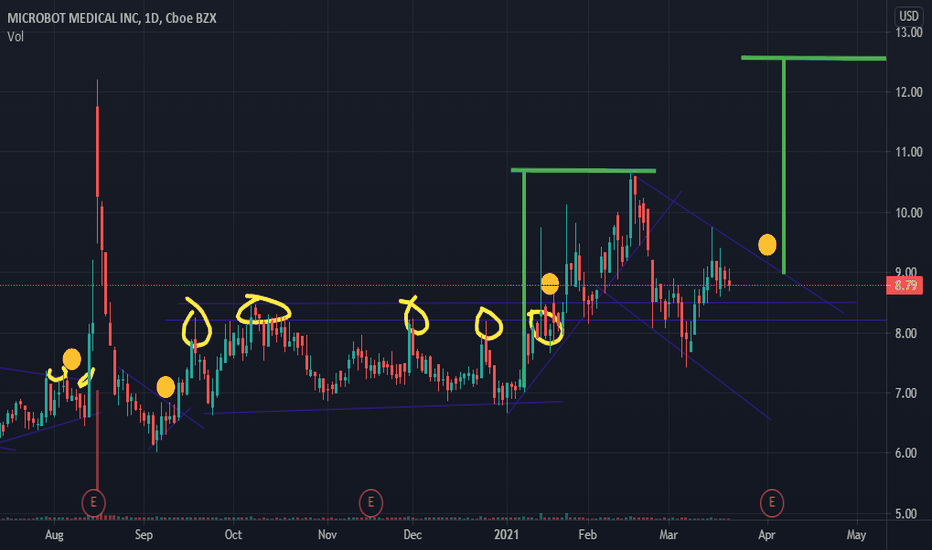The height and width of the screenshot is (550, 932).
Task: Click the Dec time axis label
Action: 413,535
